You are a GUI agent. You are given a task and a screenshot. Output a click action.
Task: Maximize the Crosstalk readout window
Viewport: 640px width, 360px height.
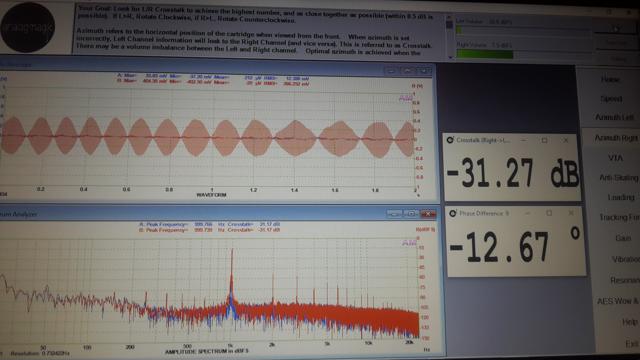544,140
